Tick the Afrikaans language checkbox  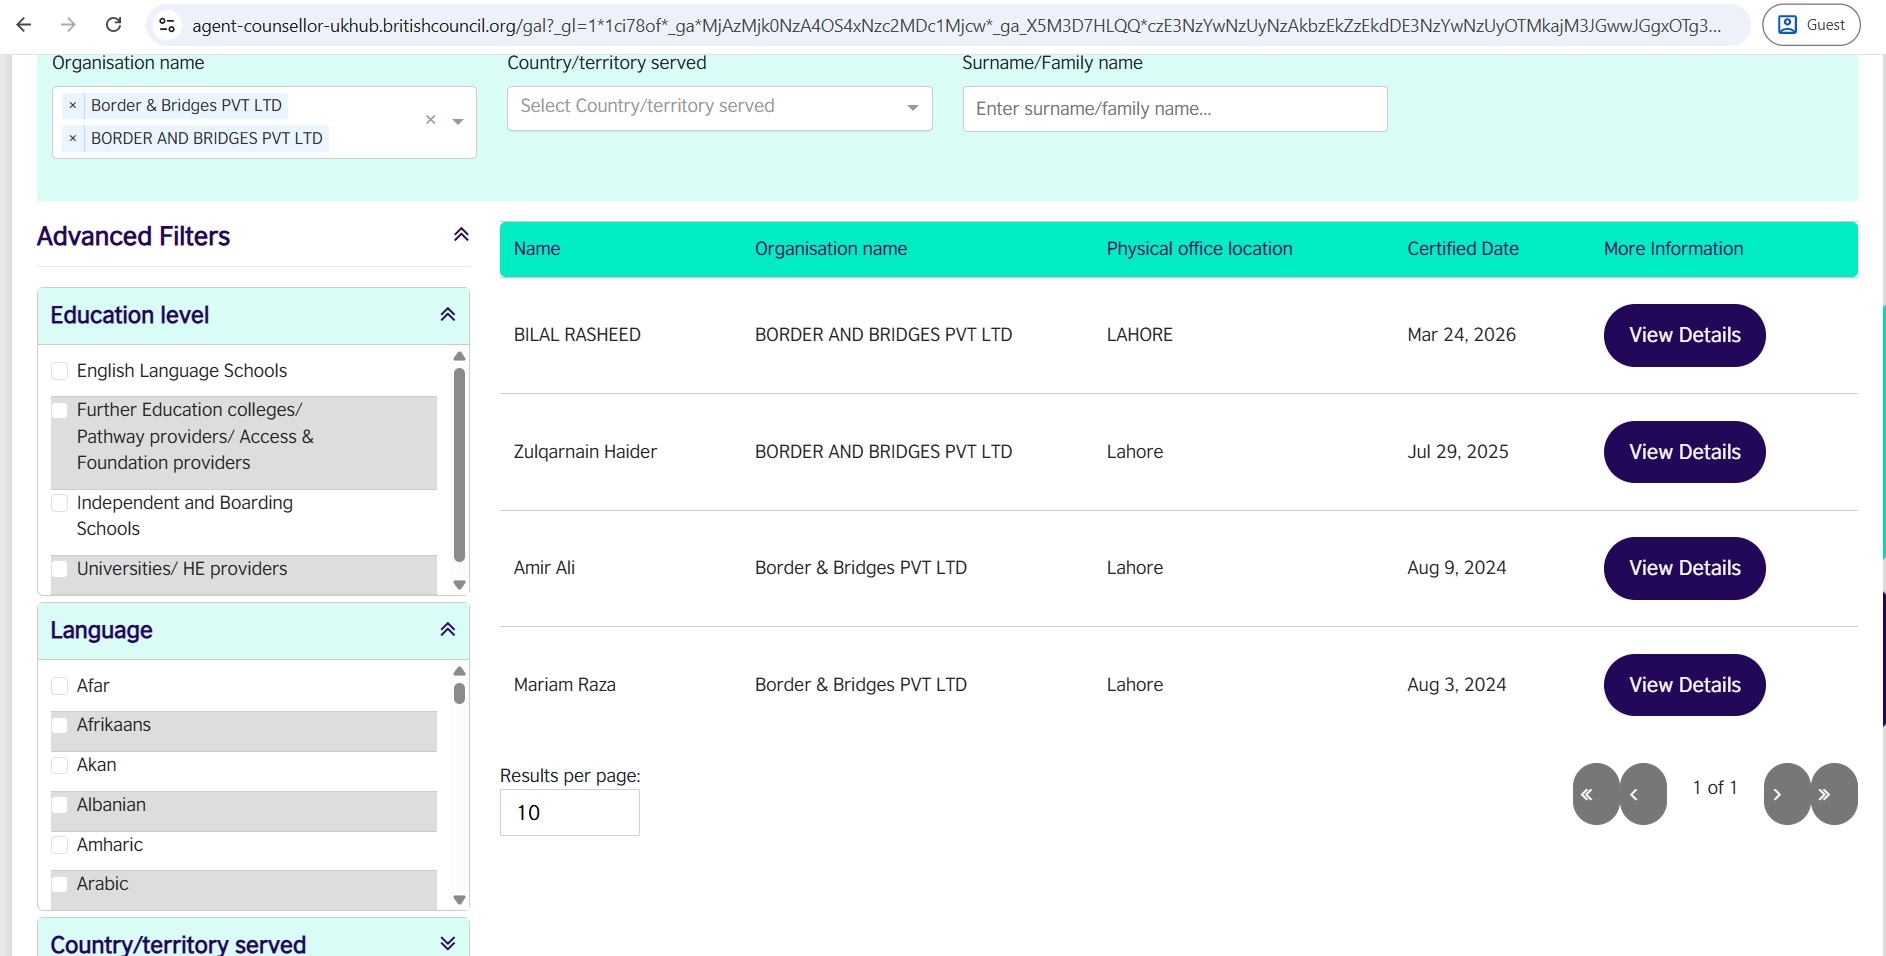click(x=60, y=725)
